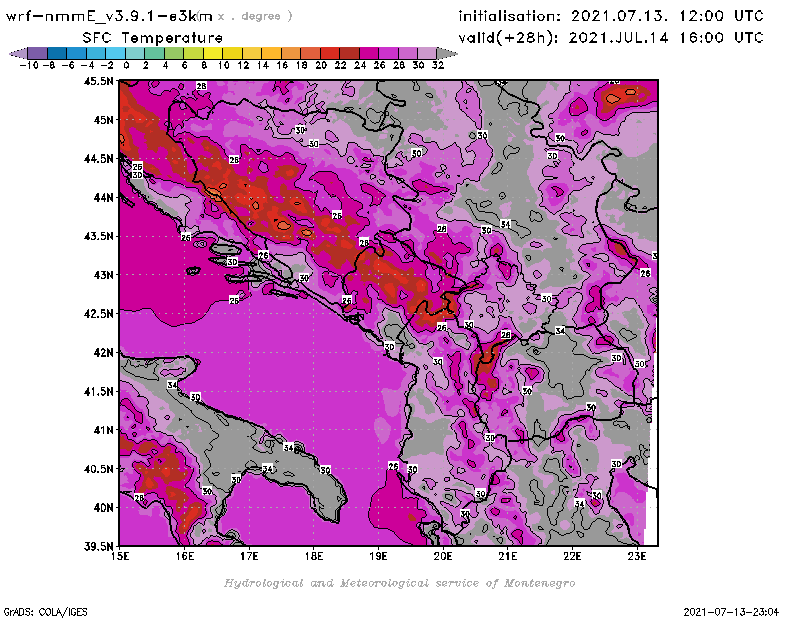Click the "16E" longitude label
800x618 pixels.
(x=185, y=556)
